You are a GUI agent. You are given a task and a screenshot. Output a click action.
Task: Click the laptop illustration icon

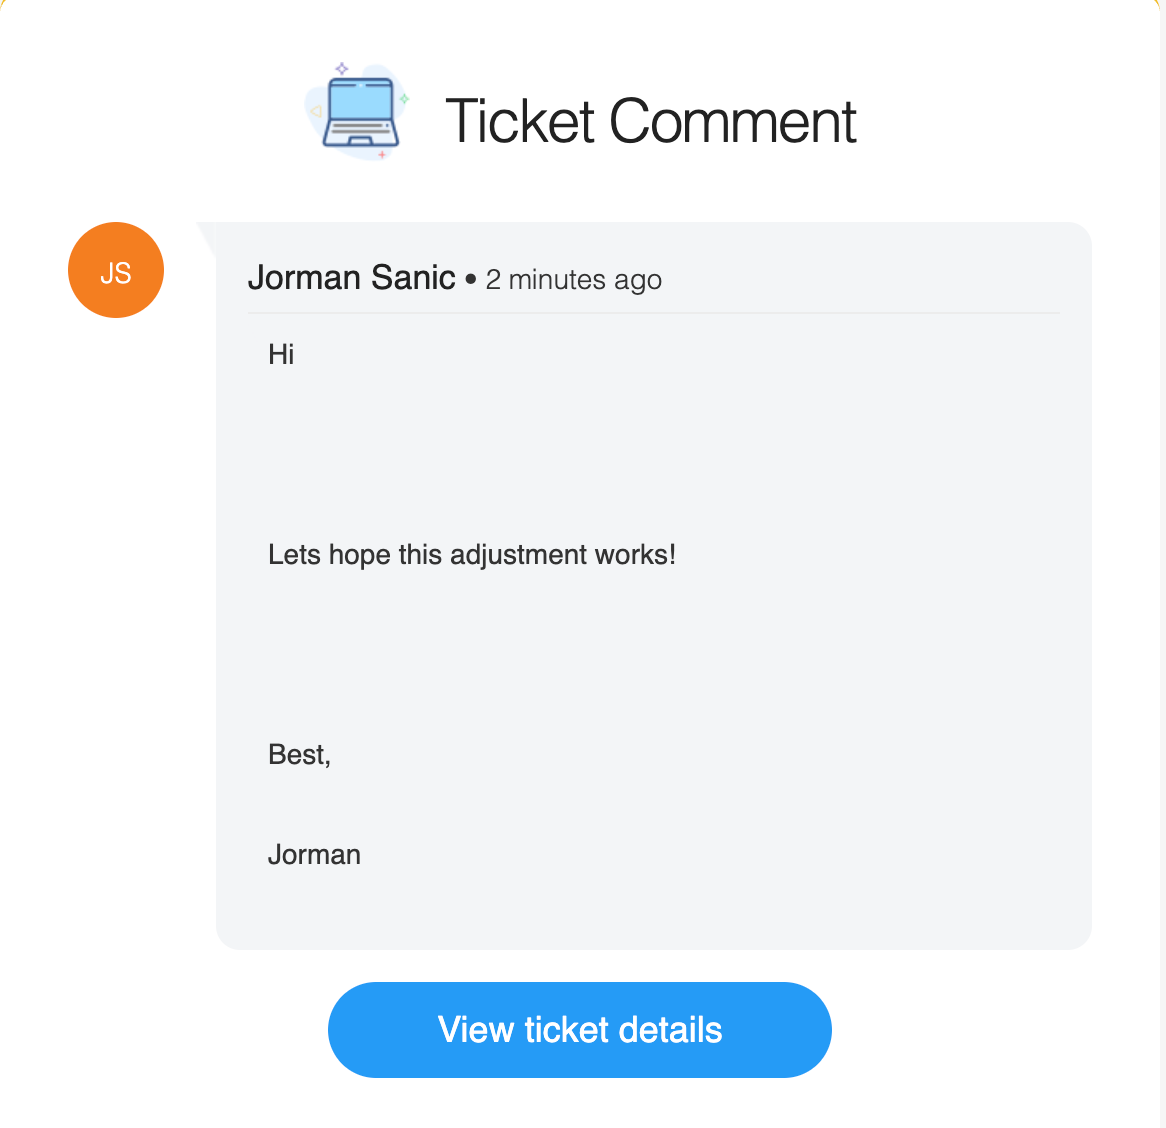tap(358, 112)
